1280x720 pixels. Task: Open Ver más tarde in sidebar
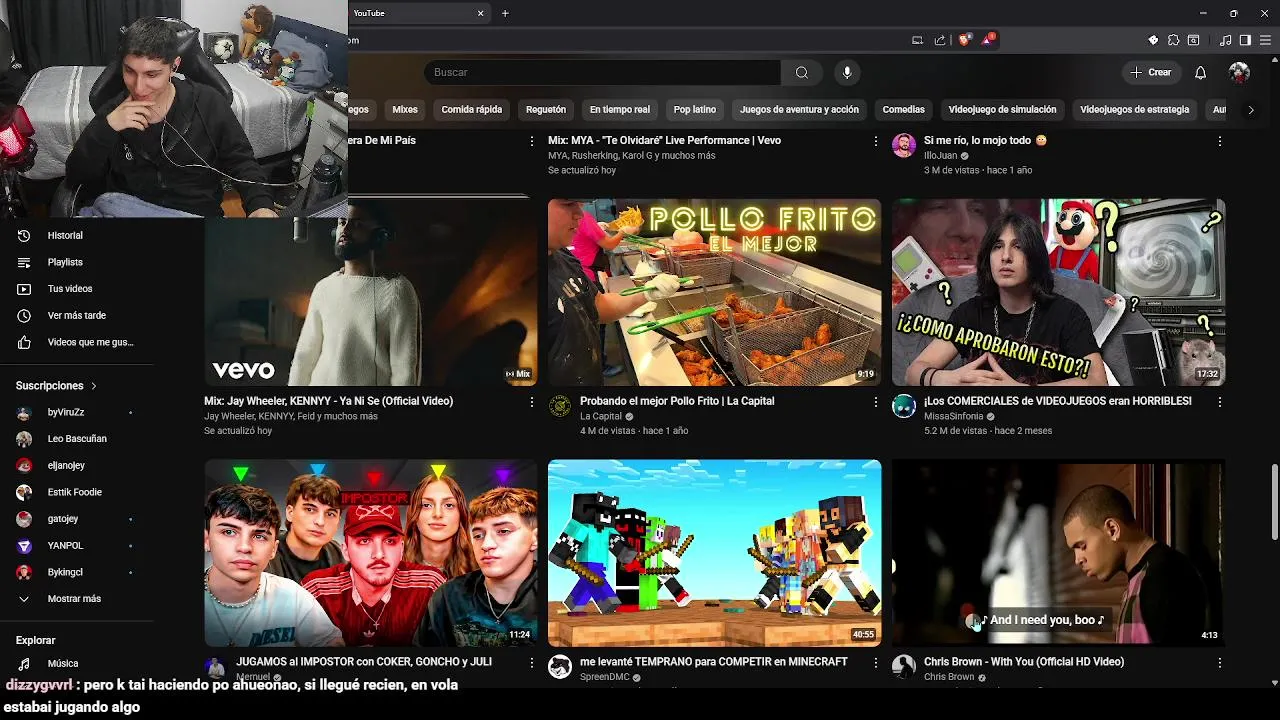coord(76,316)
